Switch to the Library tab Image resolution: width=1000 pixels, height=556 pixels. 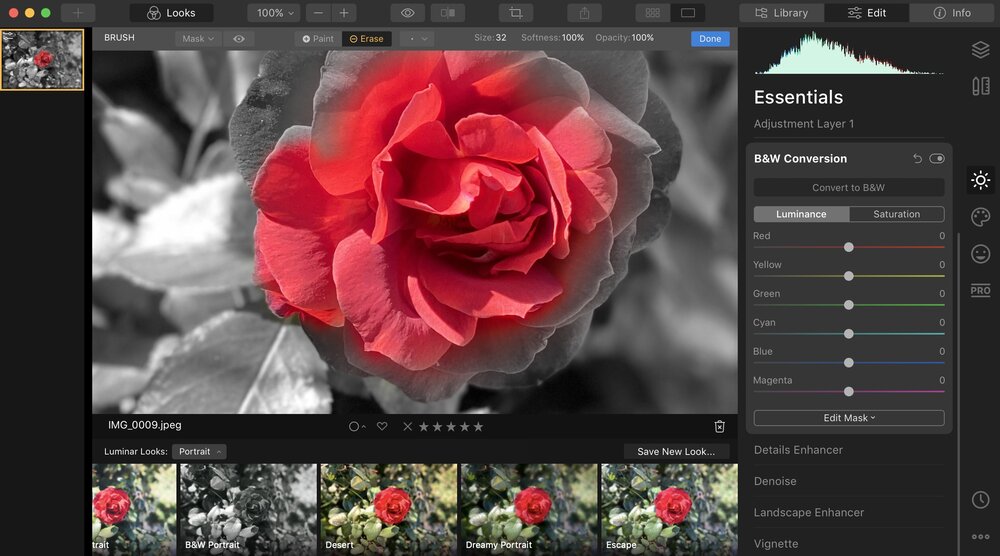(781, 13)
